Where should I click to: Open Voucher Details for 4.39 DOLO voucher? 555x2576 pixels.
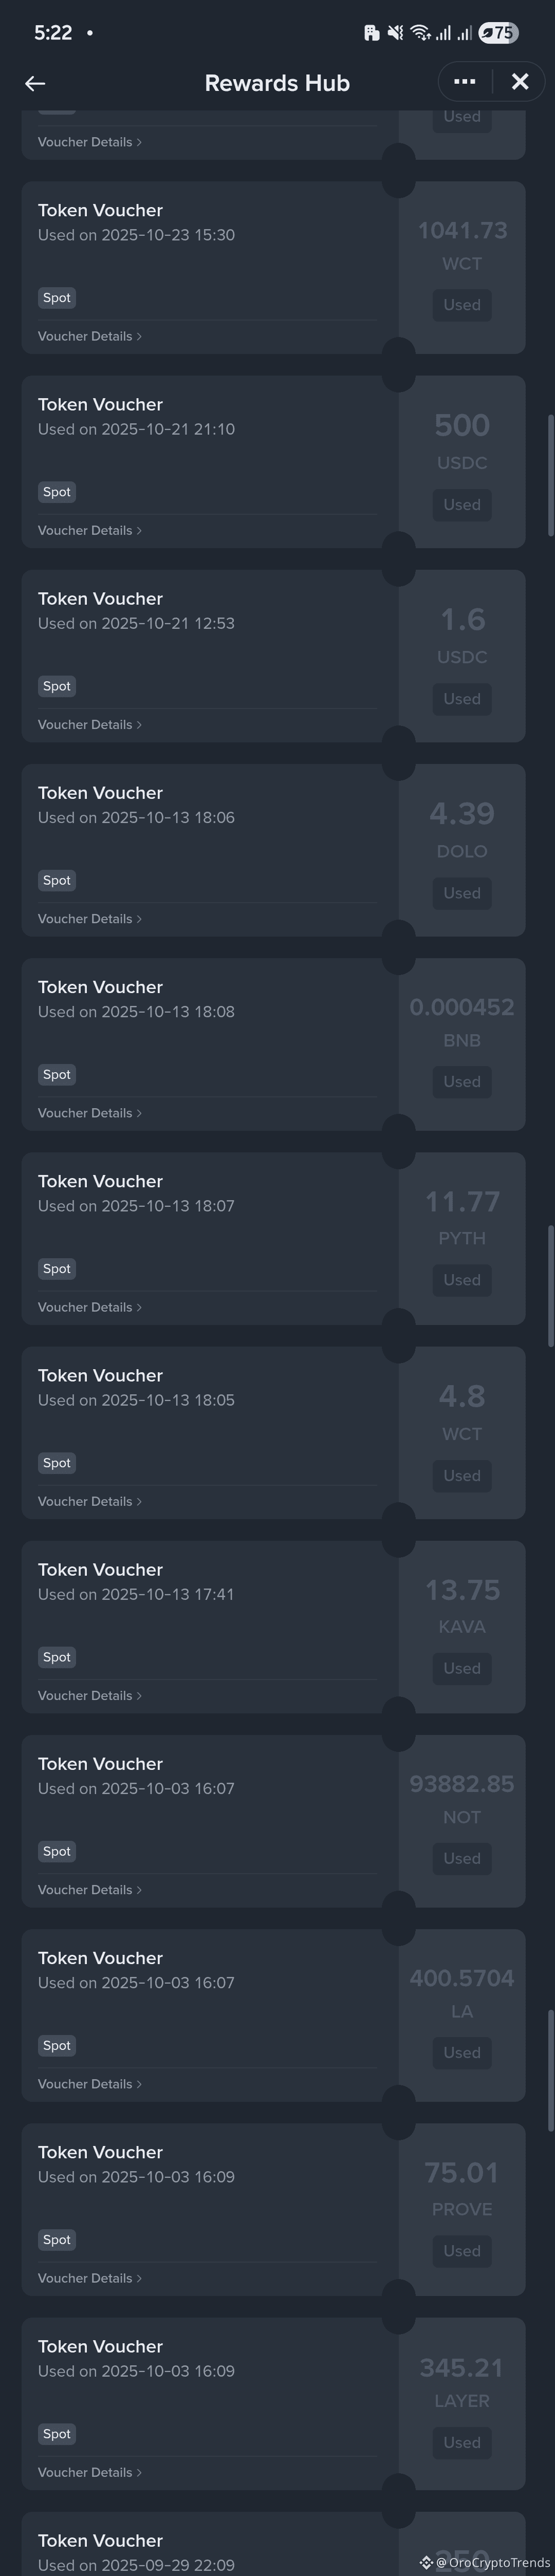tap(89, 918)
